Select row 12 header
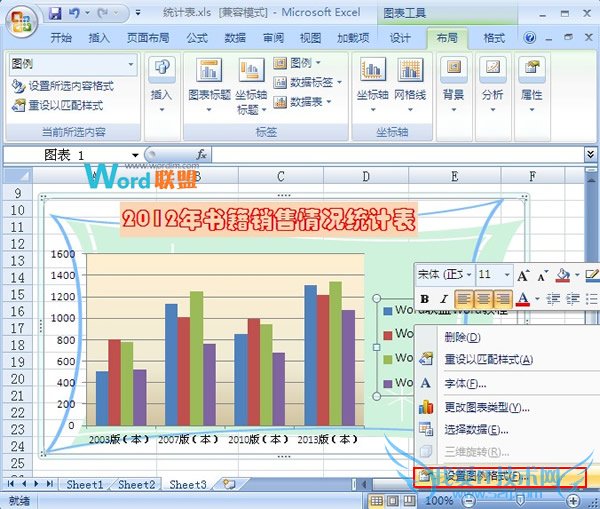Image resolution: width=600 pixels, height=509 pixels. pos(18,244)
